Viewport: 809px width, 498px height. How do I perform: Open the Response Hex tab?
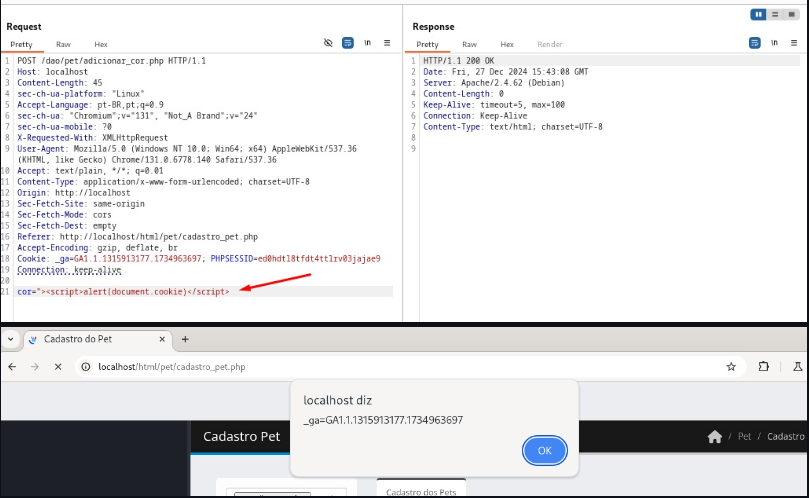click(507, 44)
